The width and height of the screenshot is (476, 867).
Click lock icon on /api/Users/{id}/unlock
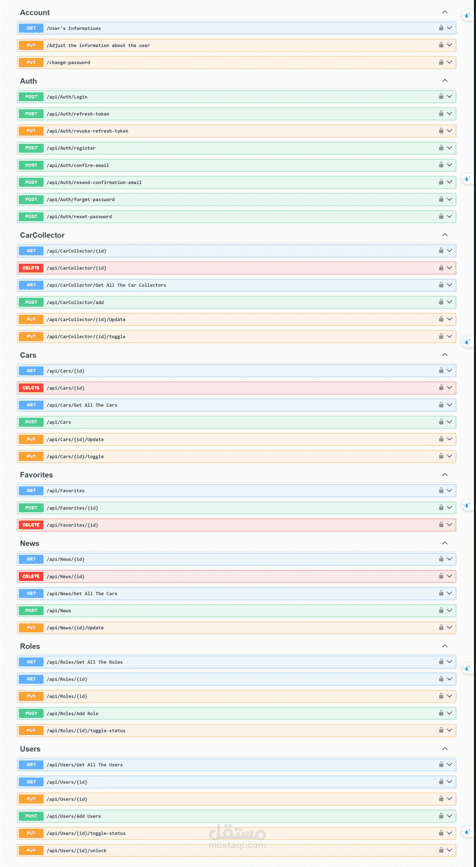click(x=441, y=850)
